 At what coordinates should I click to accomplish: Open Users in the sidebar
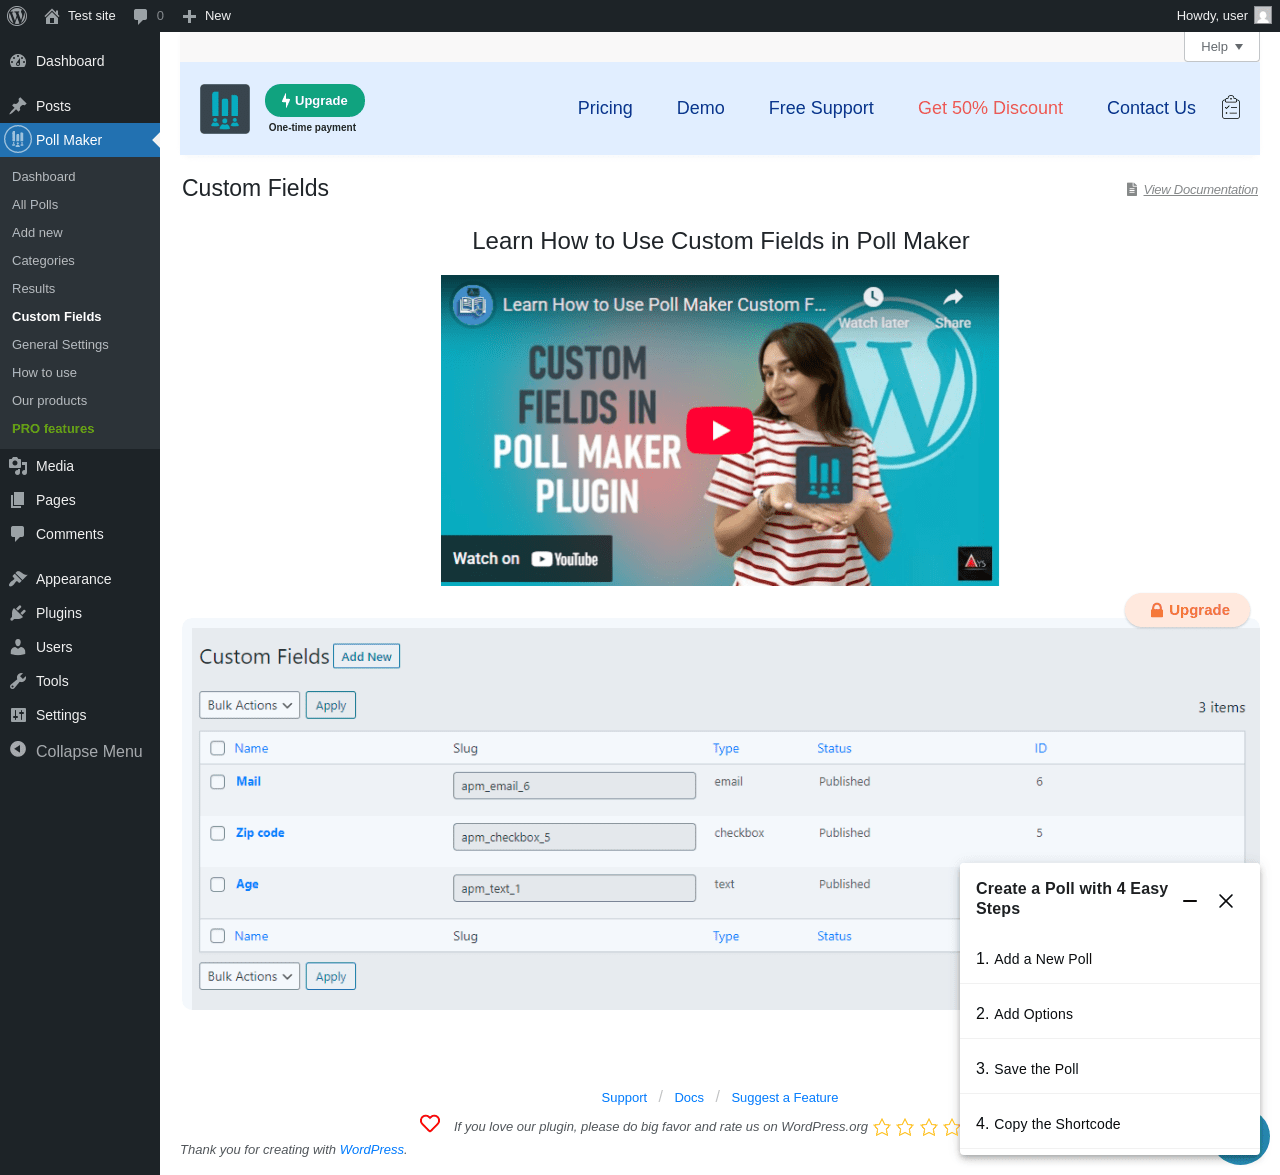tap(80, 647)
